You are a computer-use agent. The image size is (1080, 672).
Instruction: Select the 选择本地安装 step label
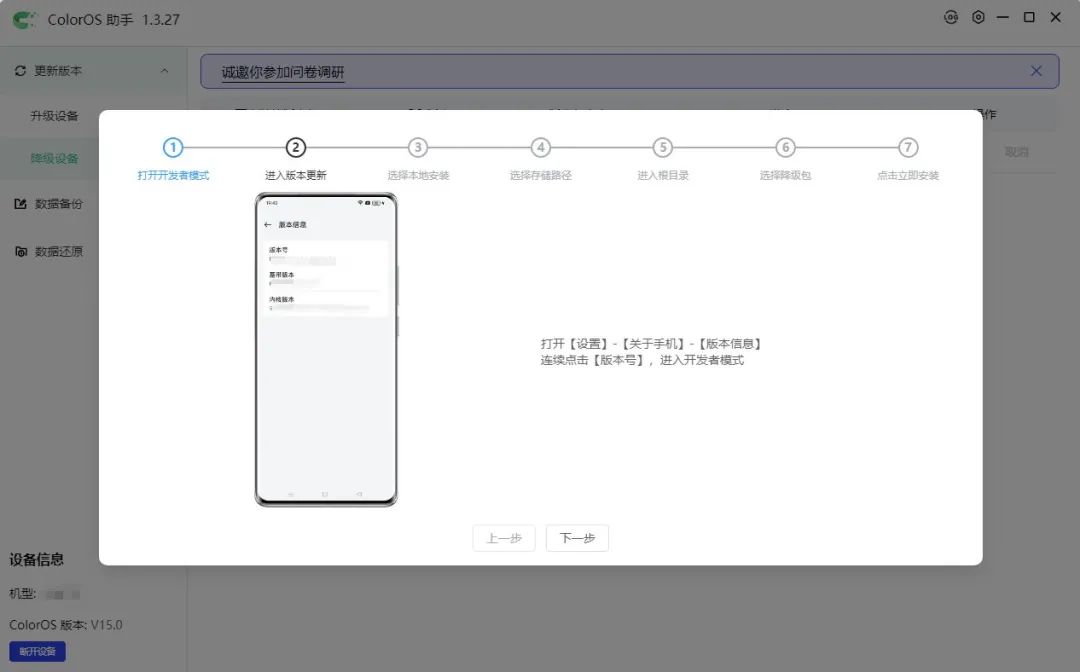pyautogui.click(x=418, y=176)
